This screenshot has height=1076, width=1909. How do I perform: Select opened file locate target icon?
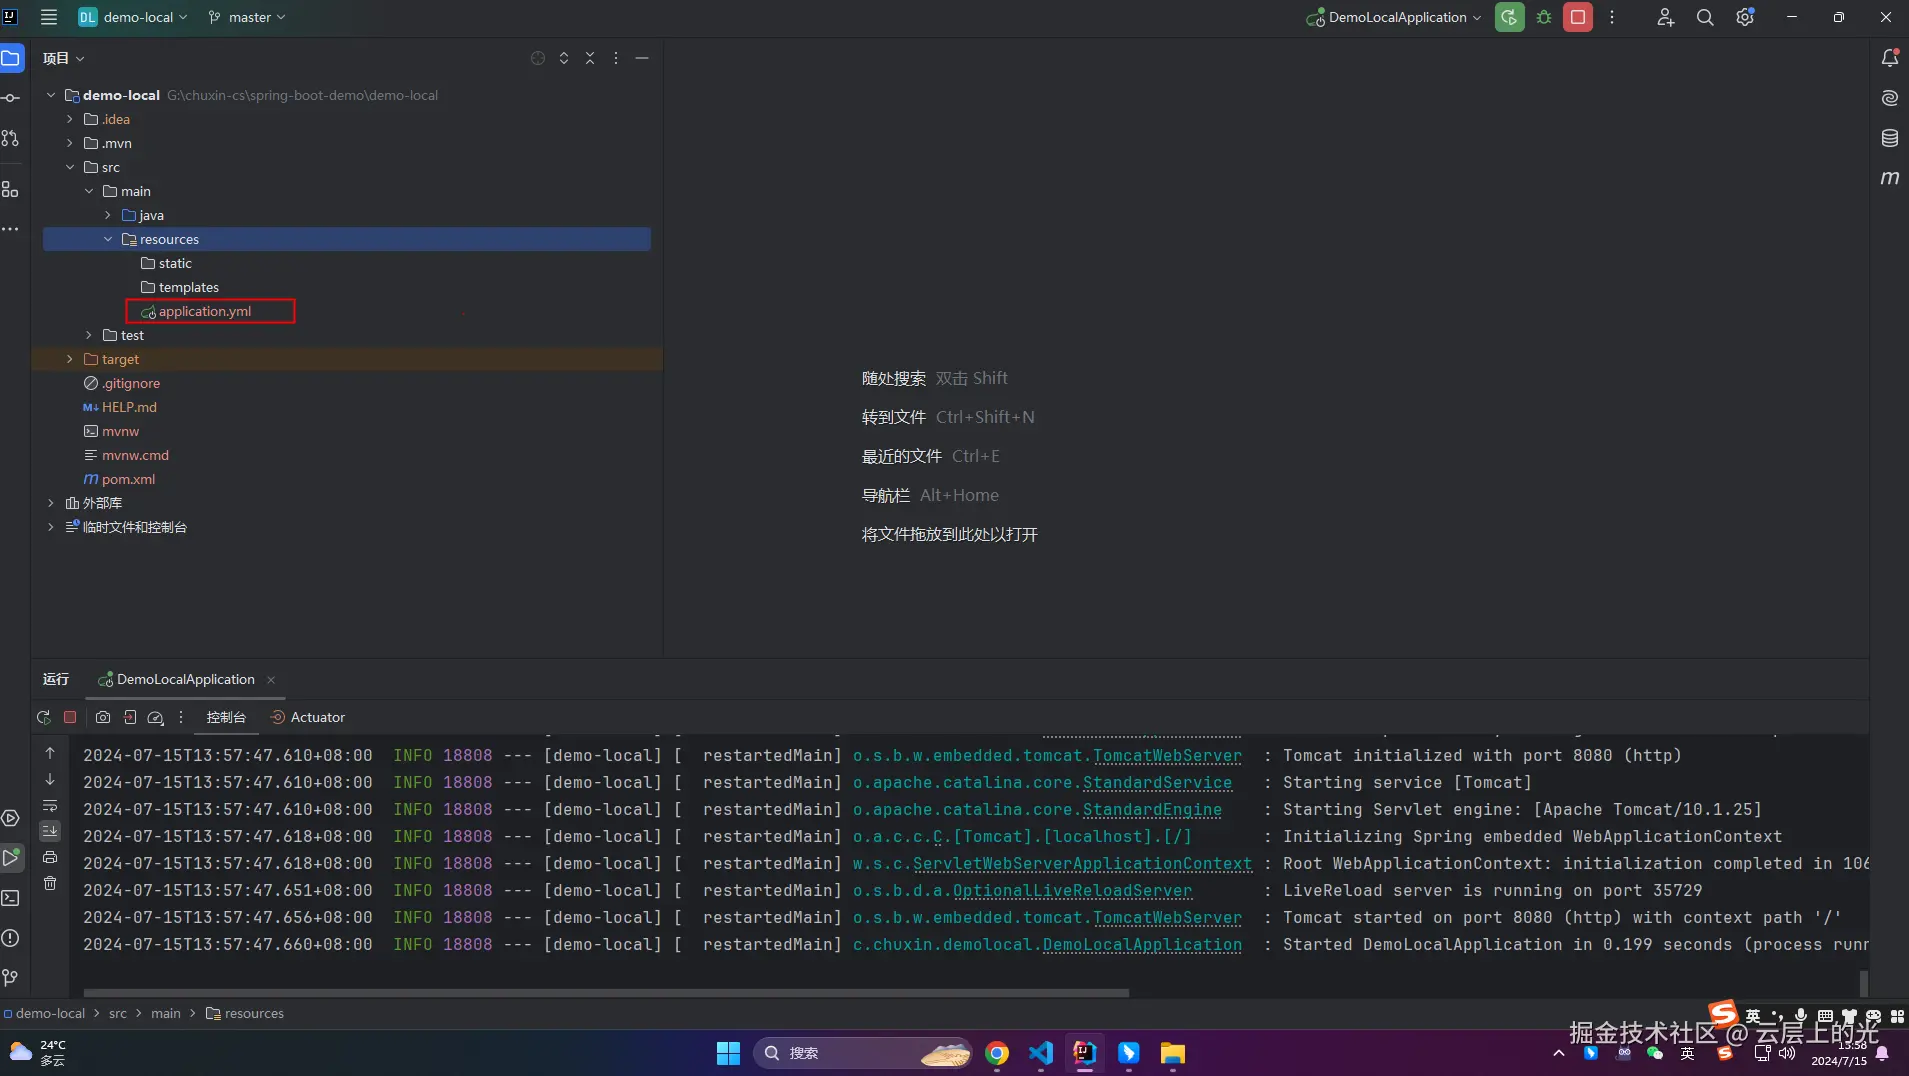pyautogui.click(x=538, y=58)
